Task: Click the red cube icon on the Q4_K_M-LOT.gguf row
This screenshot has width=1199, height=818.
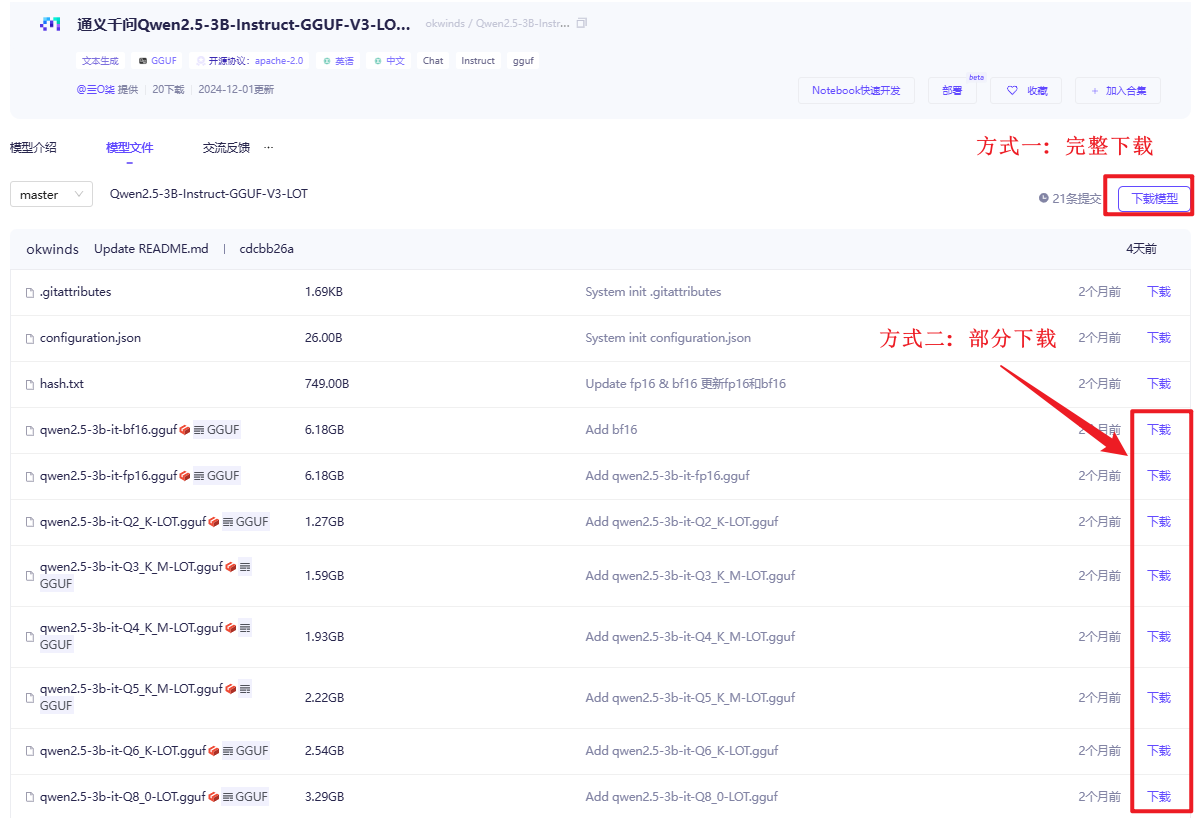Action: click(x=230, y=628)
